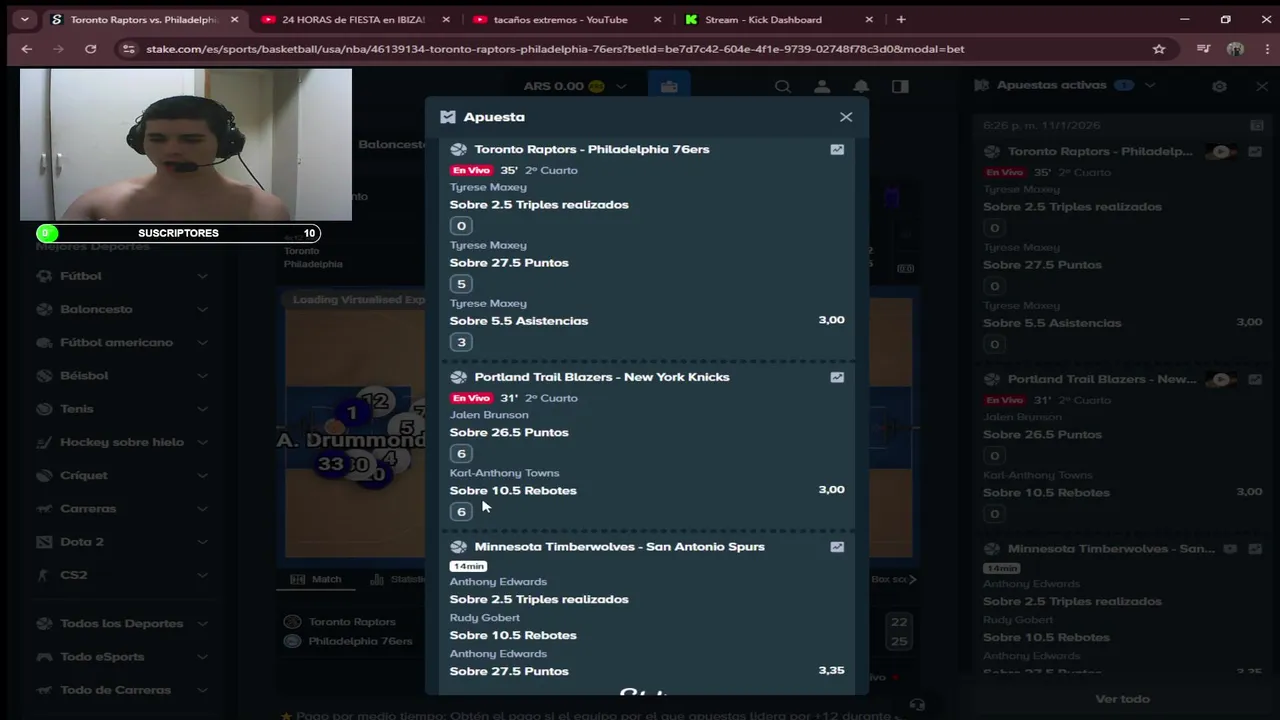Open stats chart for Minnesota Timberwolves bet
Image resolution: width=1280 pixels, height=720 pixels.
click(x=837, y=547)
